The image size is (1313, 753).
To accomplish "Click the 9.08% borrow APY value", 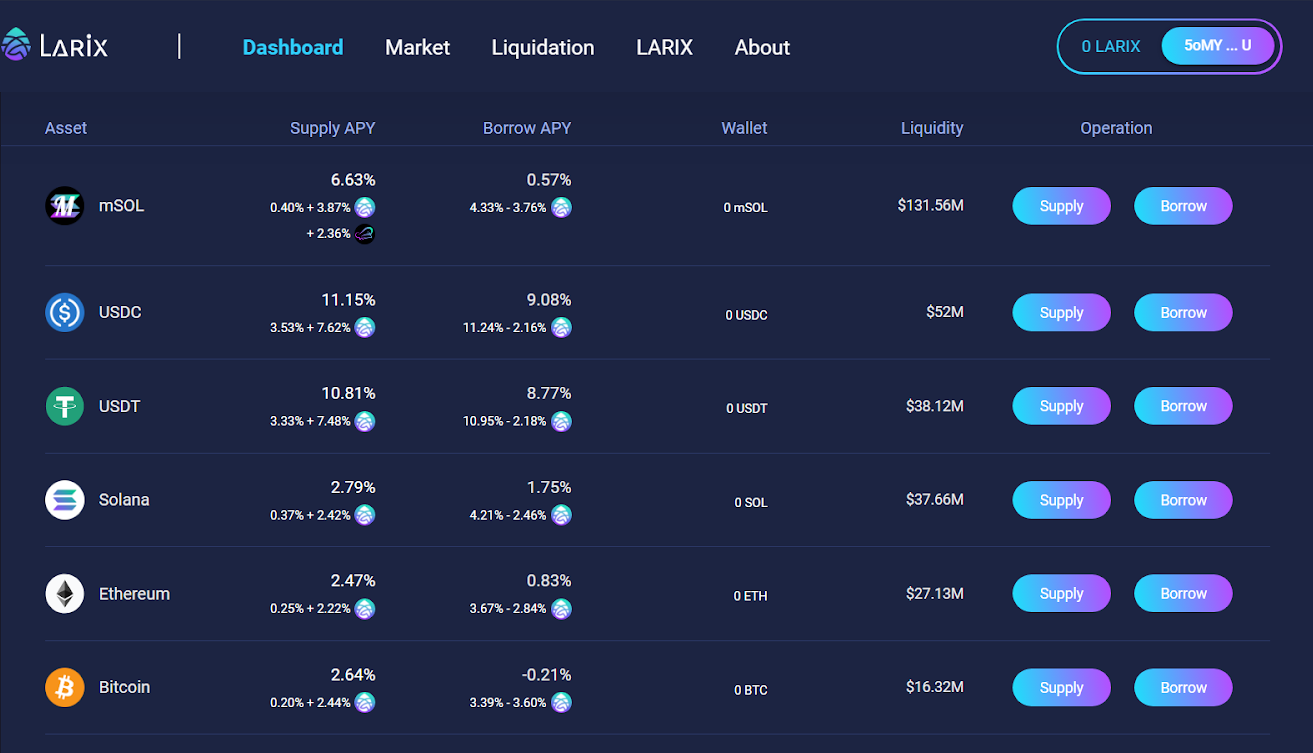I will [549, 300].
